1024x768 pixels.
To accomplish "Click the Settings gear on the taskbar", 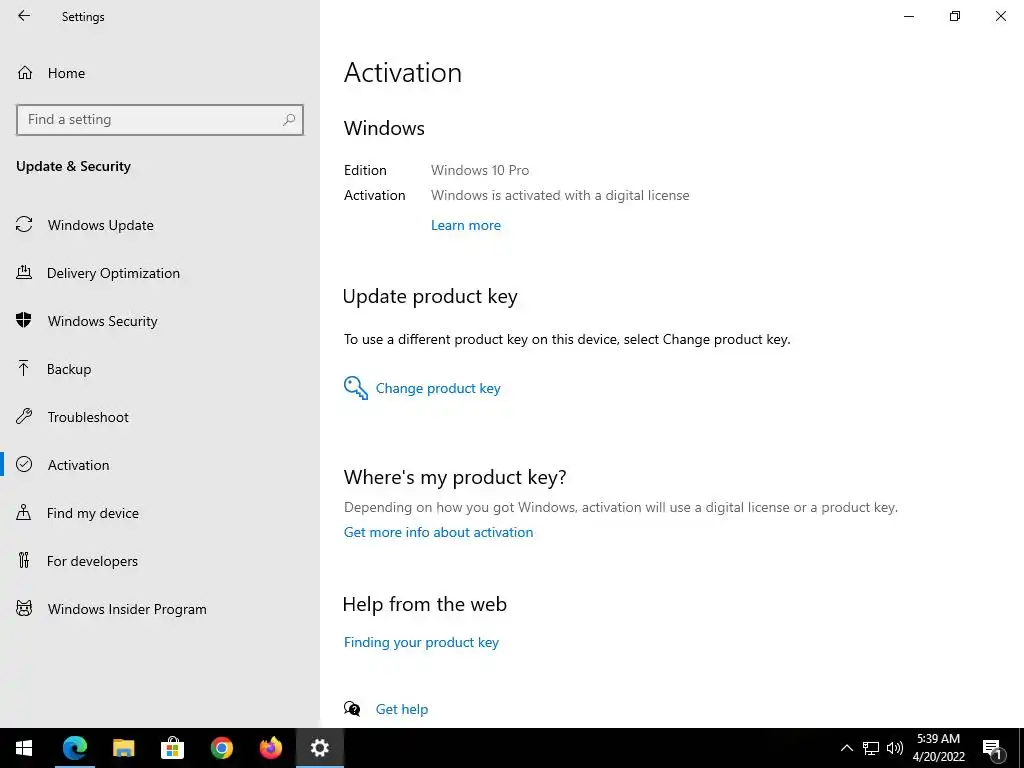I will (319, 748).
